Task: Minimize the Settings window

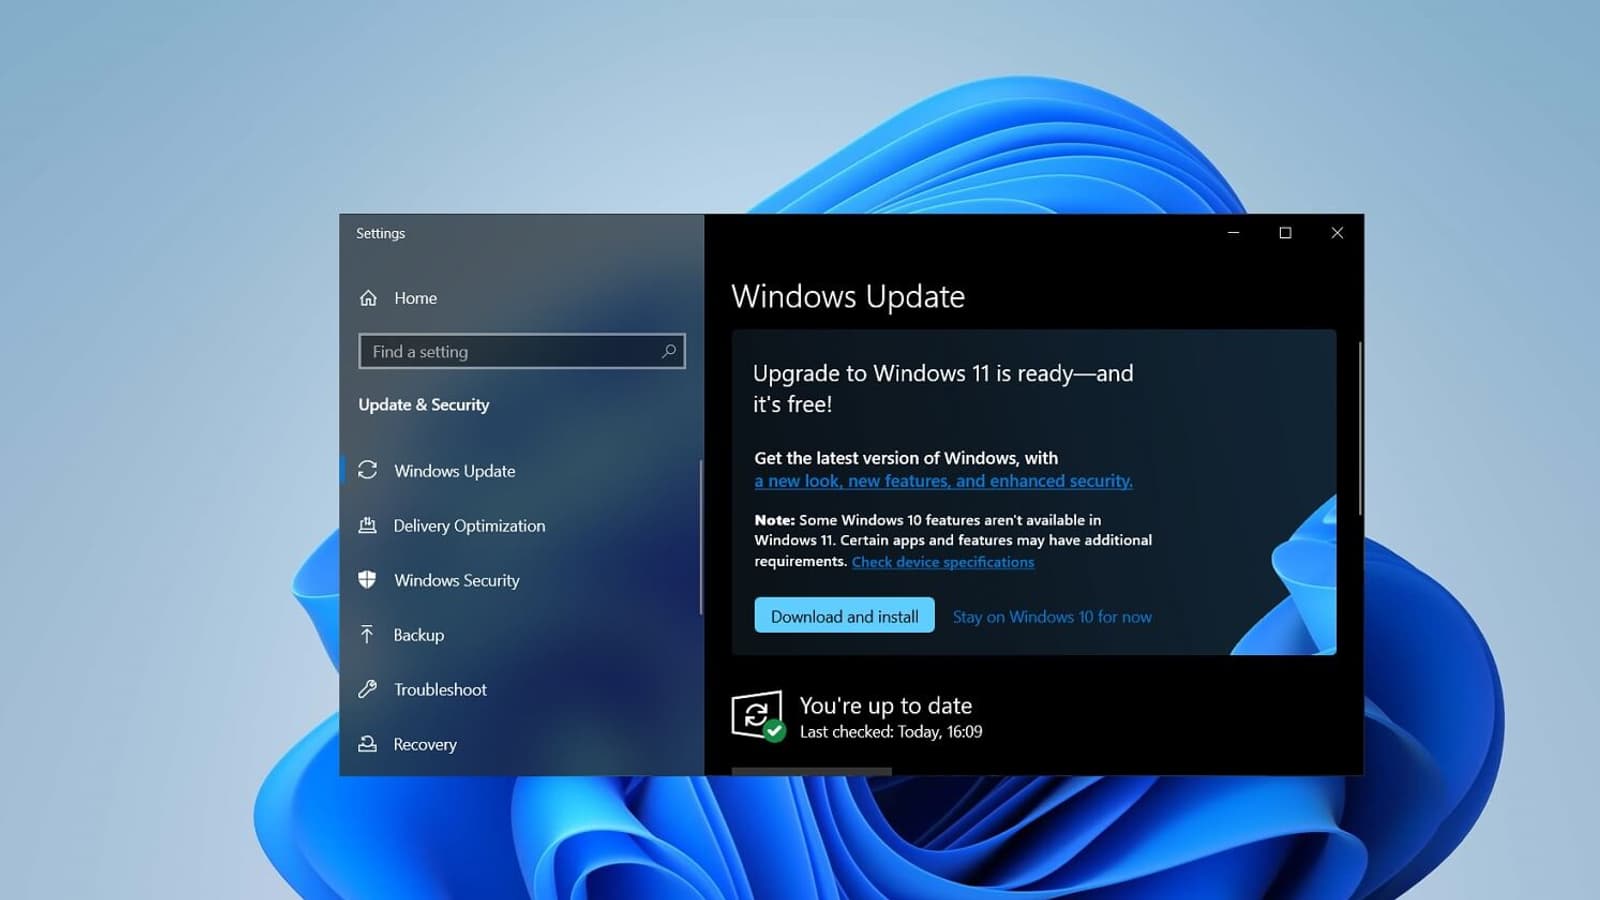Action: (1234, 233)
